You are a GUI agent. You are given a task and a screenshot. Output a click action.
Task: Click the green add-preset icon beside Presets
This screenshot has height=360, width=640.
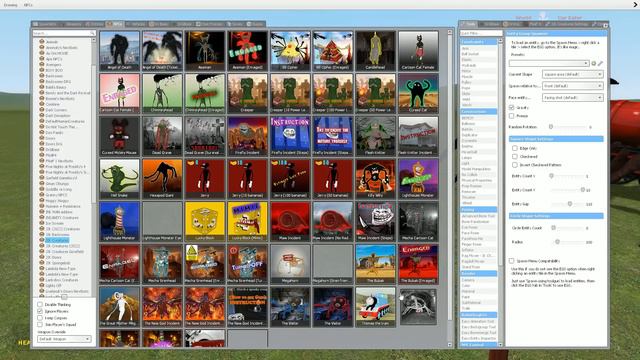coord(593,63)
